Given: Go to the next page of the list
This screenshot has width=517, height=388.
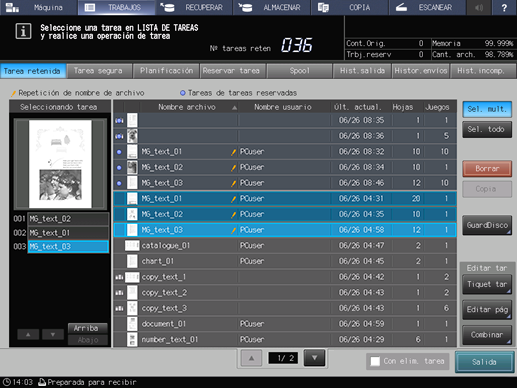Looking at the screenshot, I should tap(314, 358).
